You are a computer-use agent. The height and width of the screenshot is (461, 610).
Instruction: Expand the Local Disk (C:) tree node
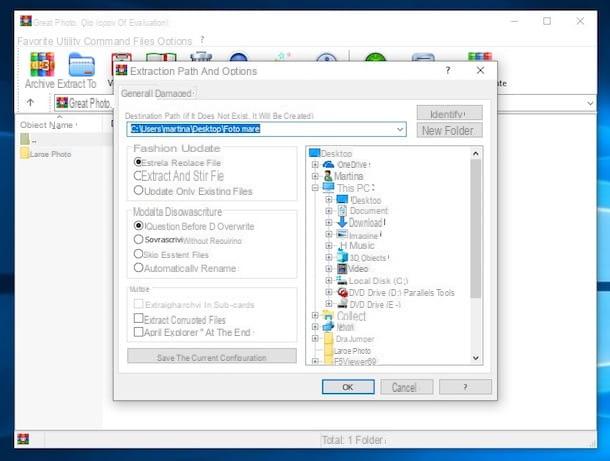tap(329, 280)
